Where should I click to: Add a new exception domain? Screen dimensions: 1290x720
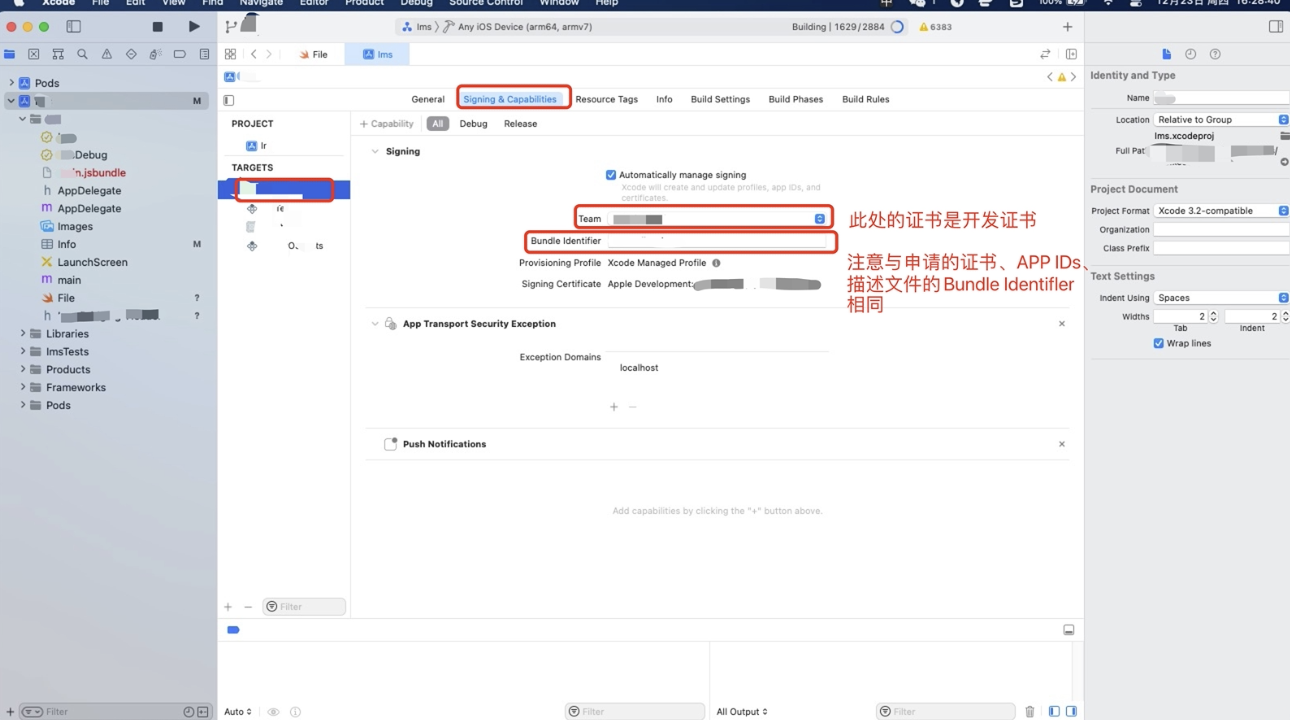click(614, 407)
